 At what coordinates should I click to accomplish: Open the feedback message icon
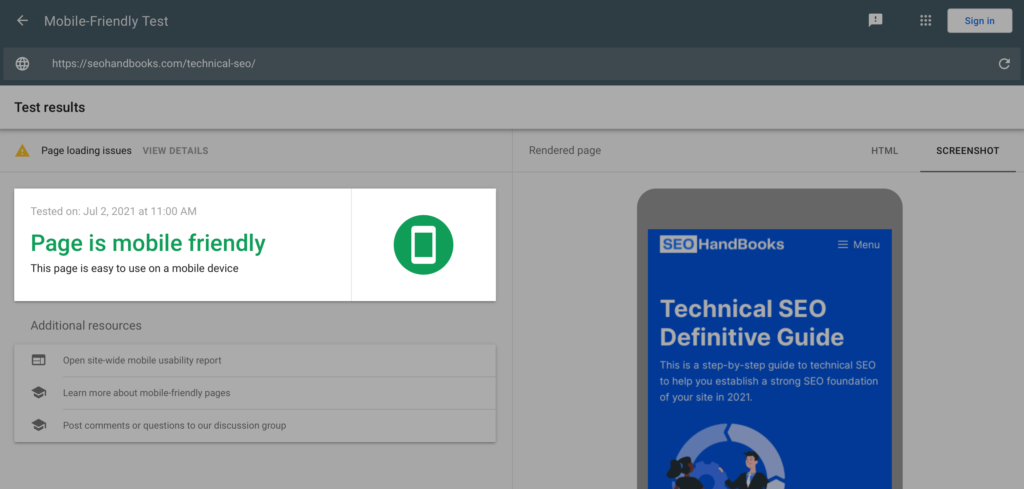coord(875,20)
